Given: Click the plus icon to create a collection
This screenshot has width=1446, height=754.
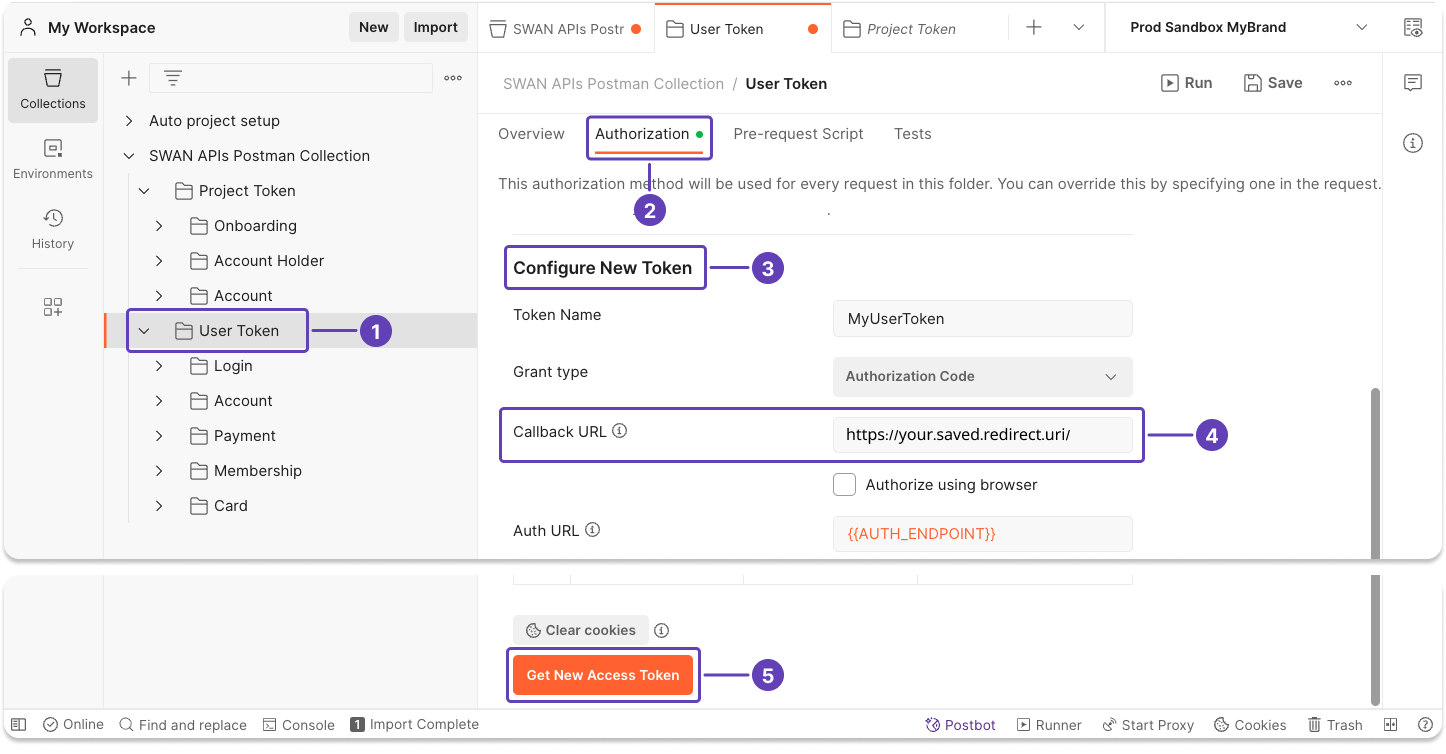Looking at the screenshot, I should click(x=127, y=77).
